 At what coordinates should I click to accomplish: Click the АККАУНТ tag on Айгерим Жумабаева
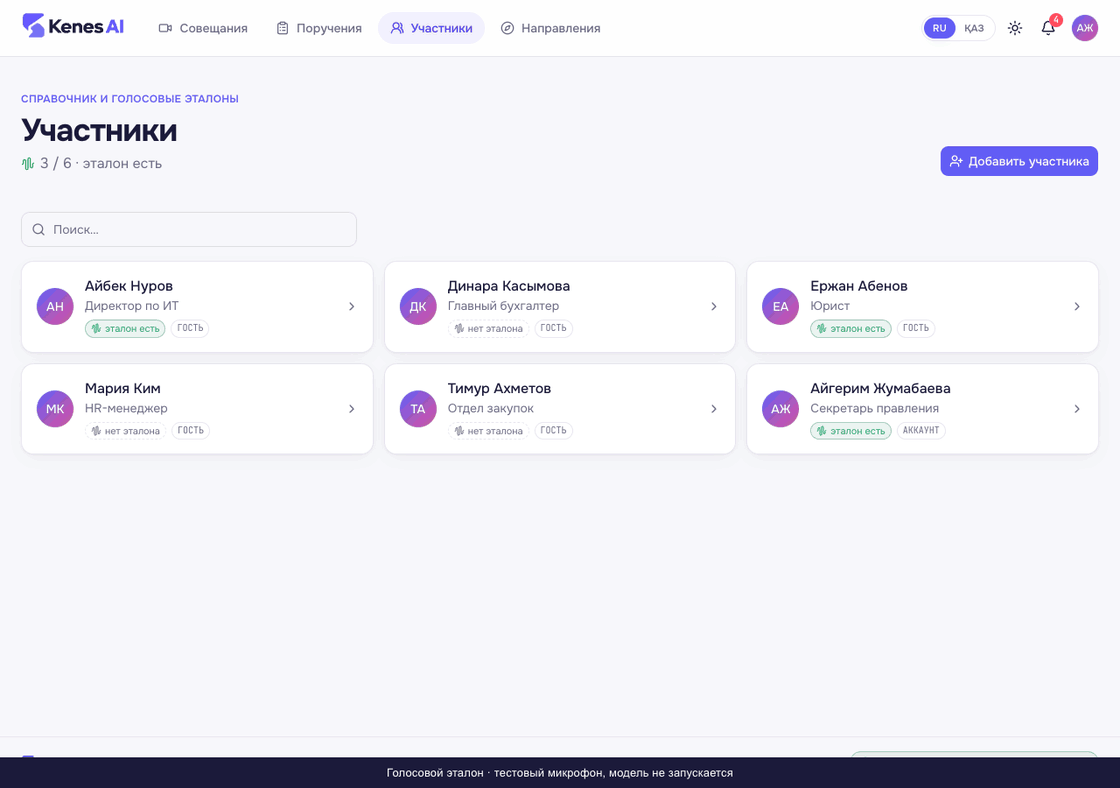coord(921,430)
